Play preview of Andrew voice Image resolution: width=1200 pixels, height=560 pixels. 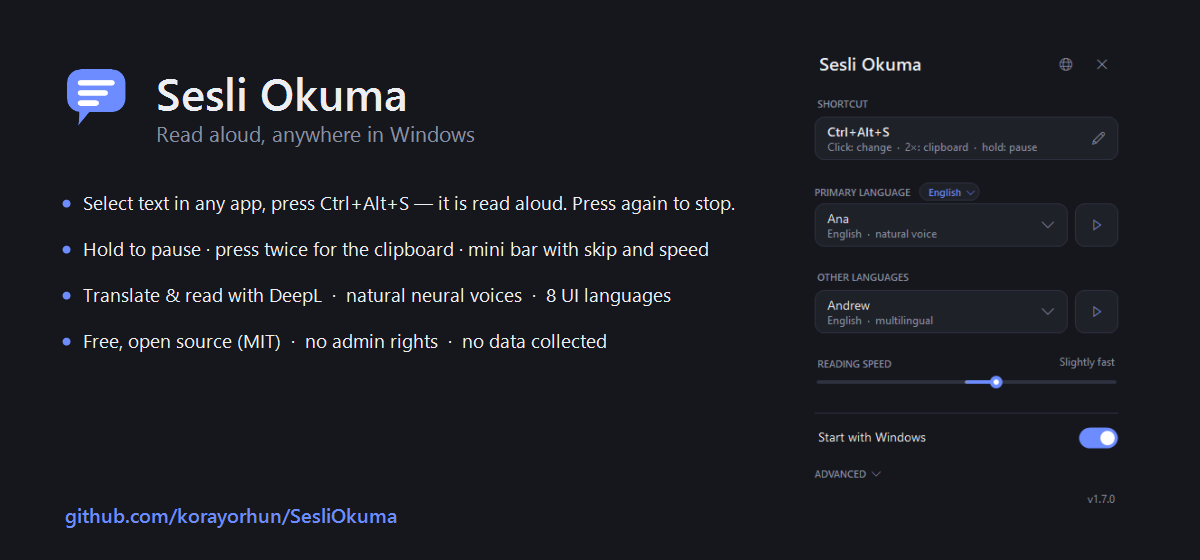1096,312
